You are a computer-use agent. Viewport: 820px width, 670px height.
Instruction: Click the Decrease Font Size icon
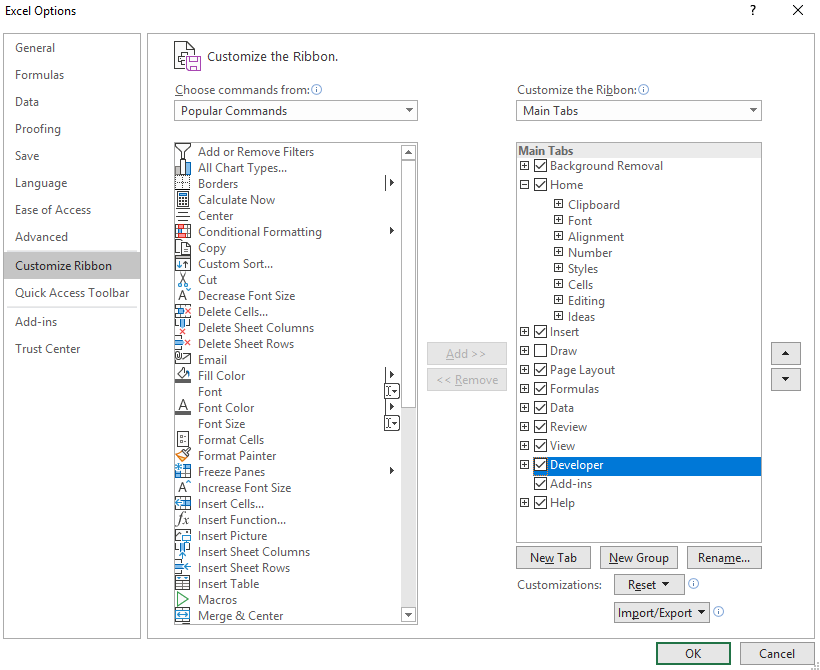click(x=183, y=296)
